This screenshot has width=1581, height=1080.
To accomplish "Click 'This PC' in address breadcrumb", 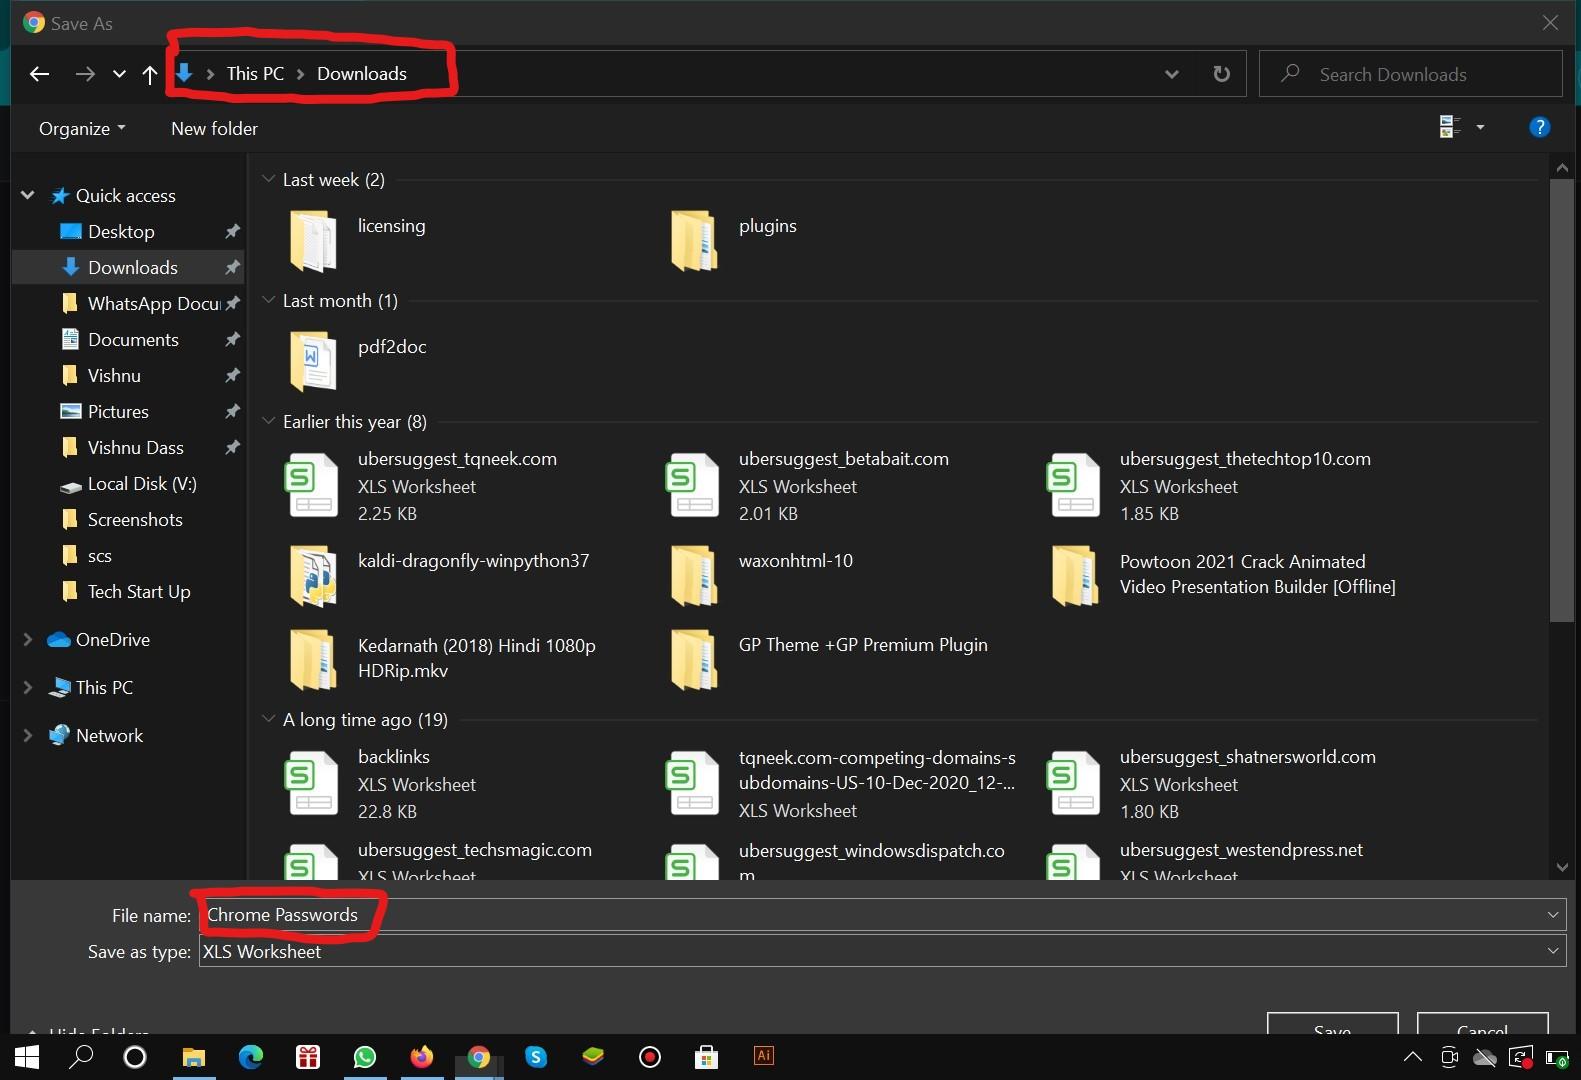I will pyautogui.click(x=255, y=74).
